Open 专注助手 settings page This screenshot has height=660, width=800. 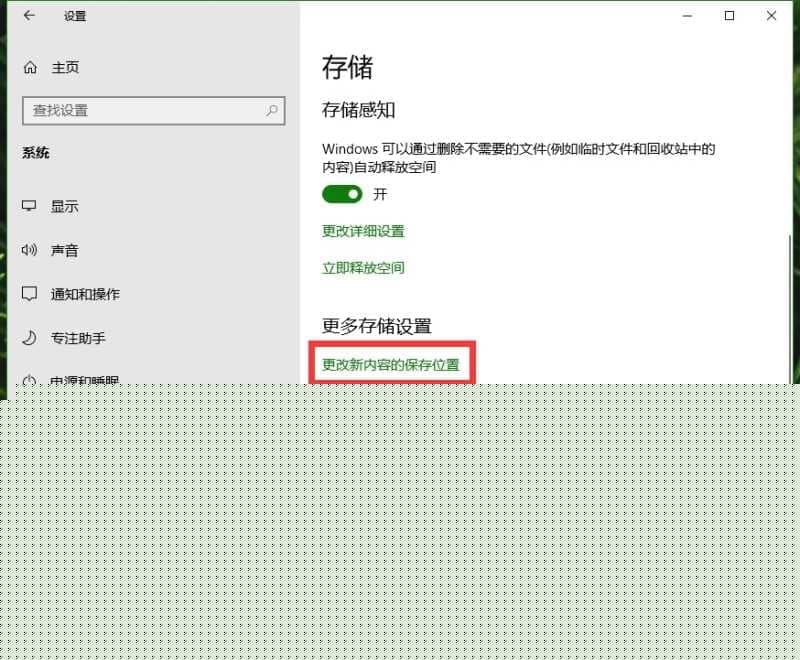[x=78, y=338]
